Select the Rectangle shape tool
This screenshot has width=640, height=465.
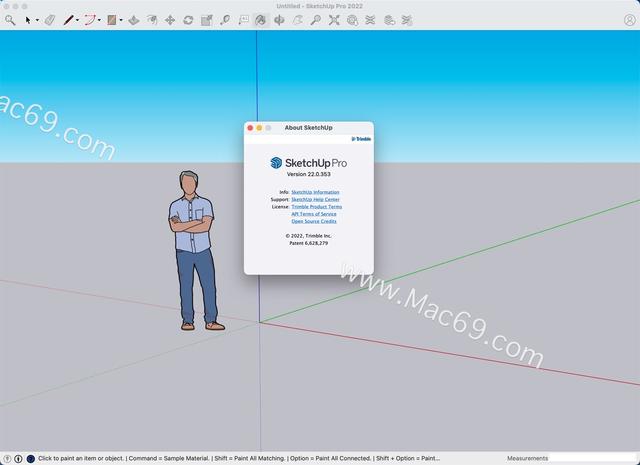click(111, 20)
